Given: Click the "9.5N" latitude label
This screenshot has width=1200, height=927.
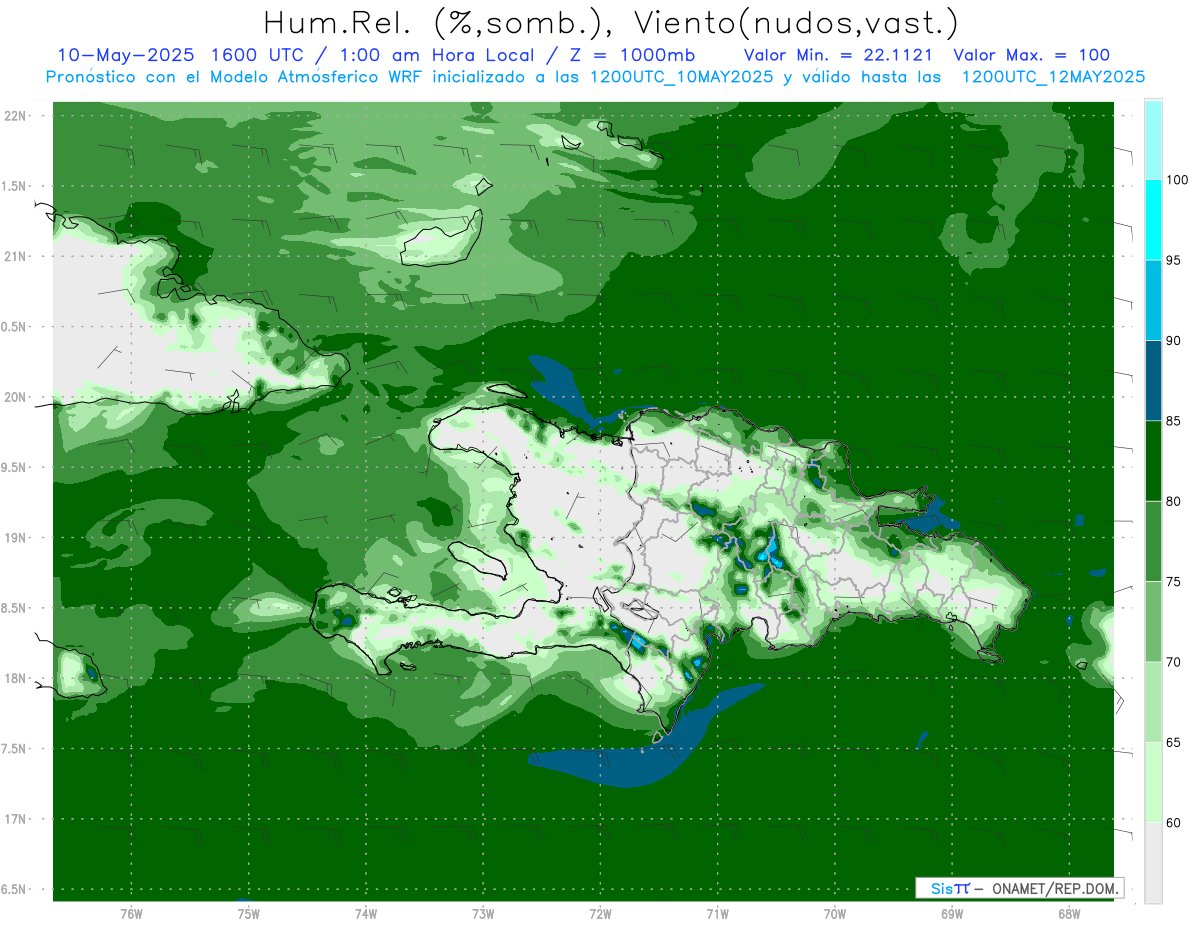Looking at the screenshot, I should [15, 467].
